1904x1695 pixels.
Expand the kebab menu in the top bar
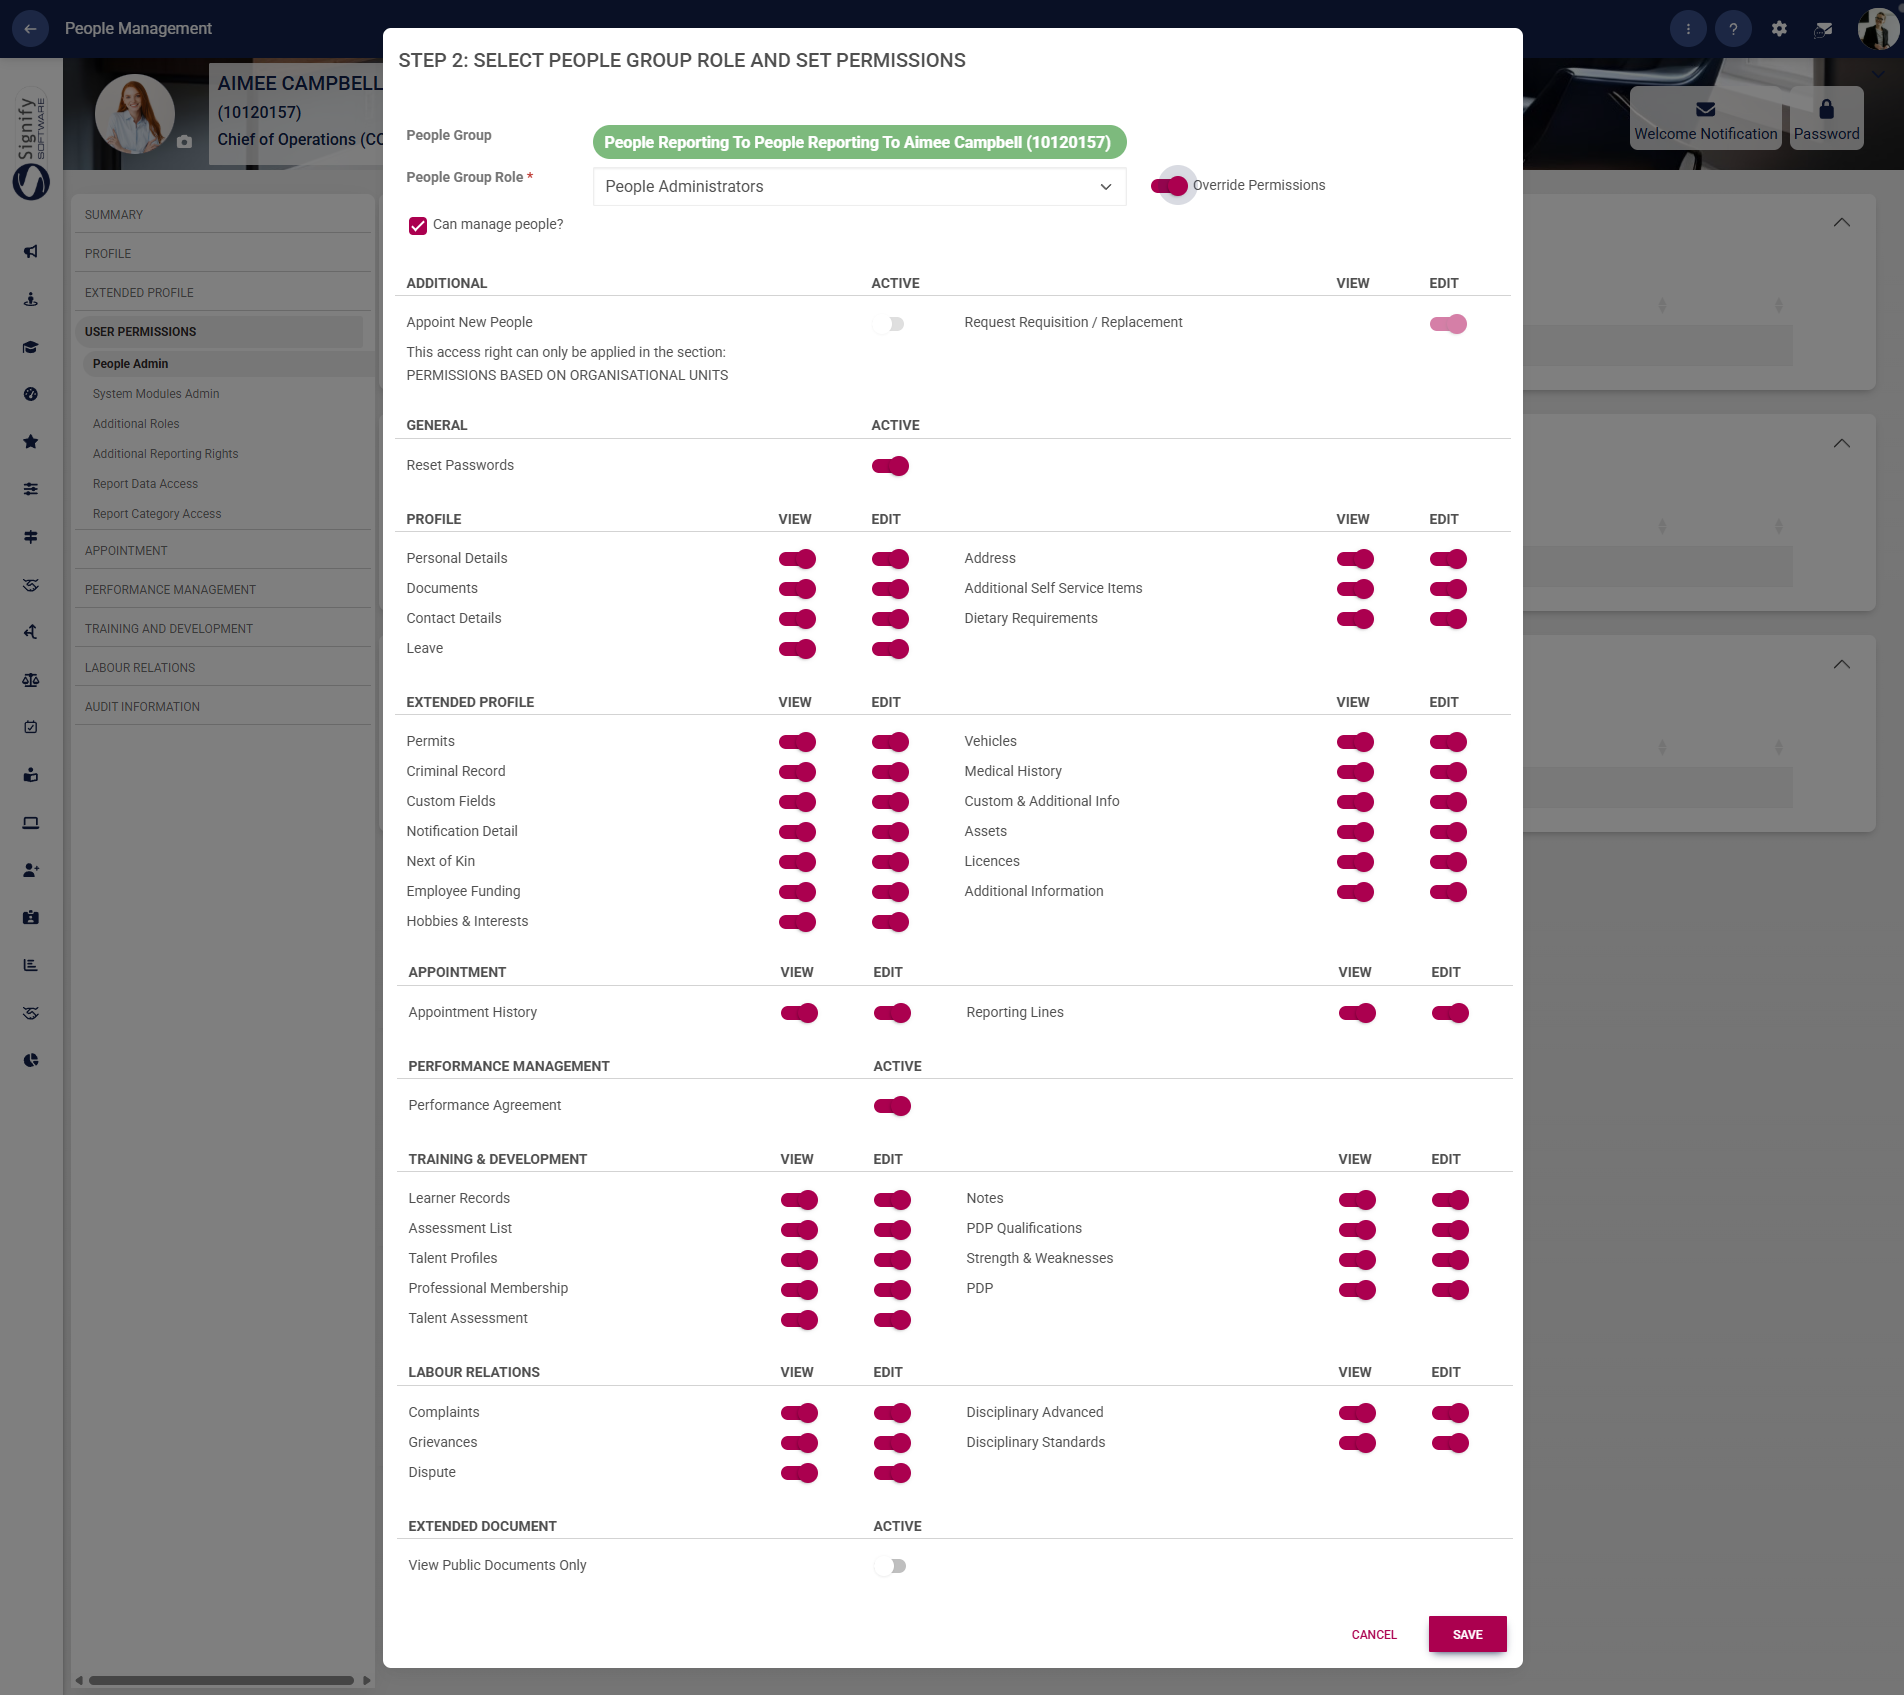1688,28
